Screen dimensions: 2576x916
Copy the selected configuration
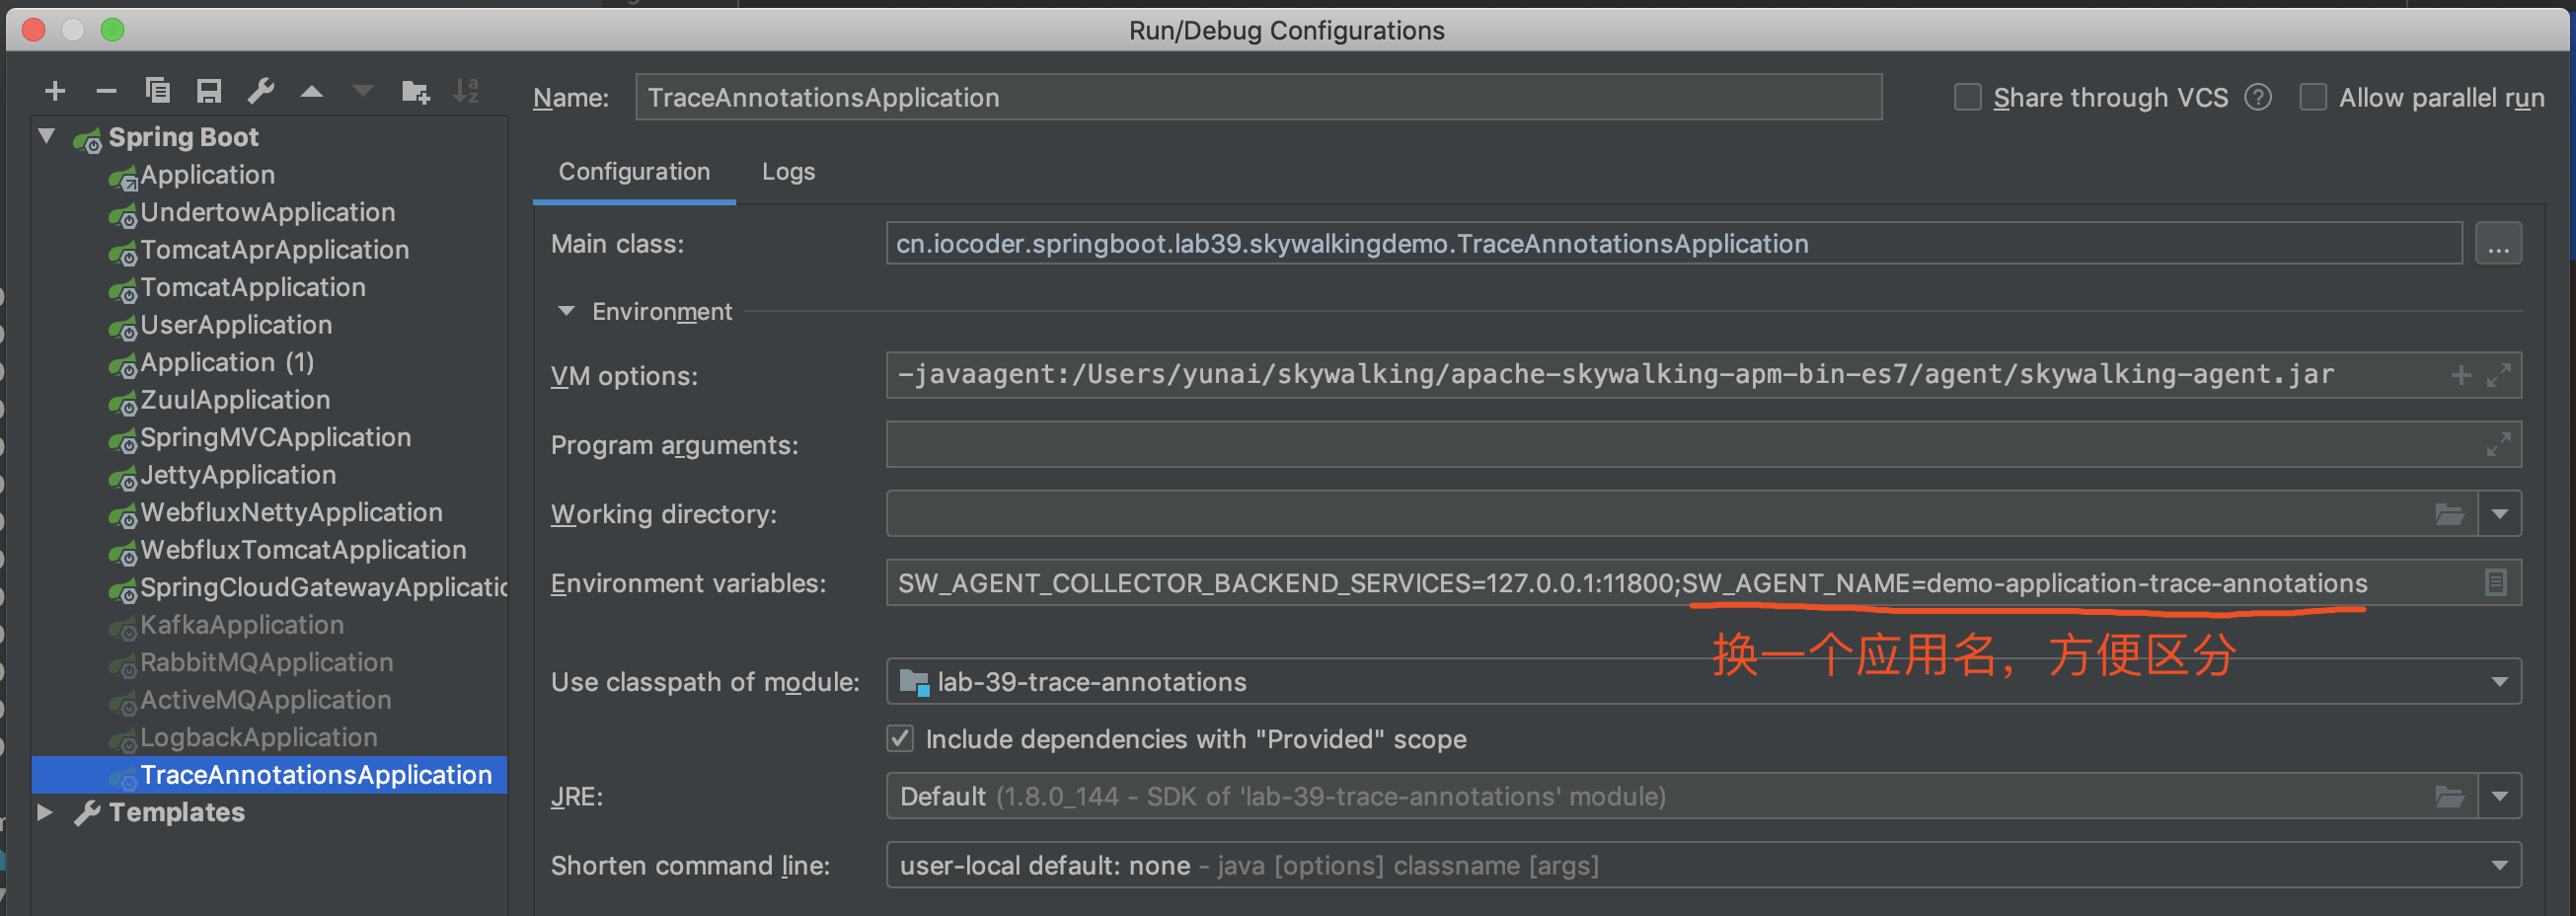(157, 92)
